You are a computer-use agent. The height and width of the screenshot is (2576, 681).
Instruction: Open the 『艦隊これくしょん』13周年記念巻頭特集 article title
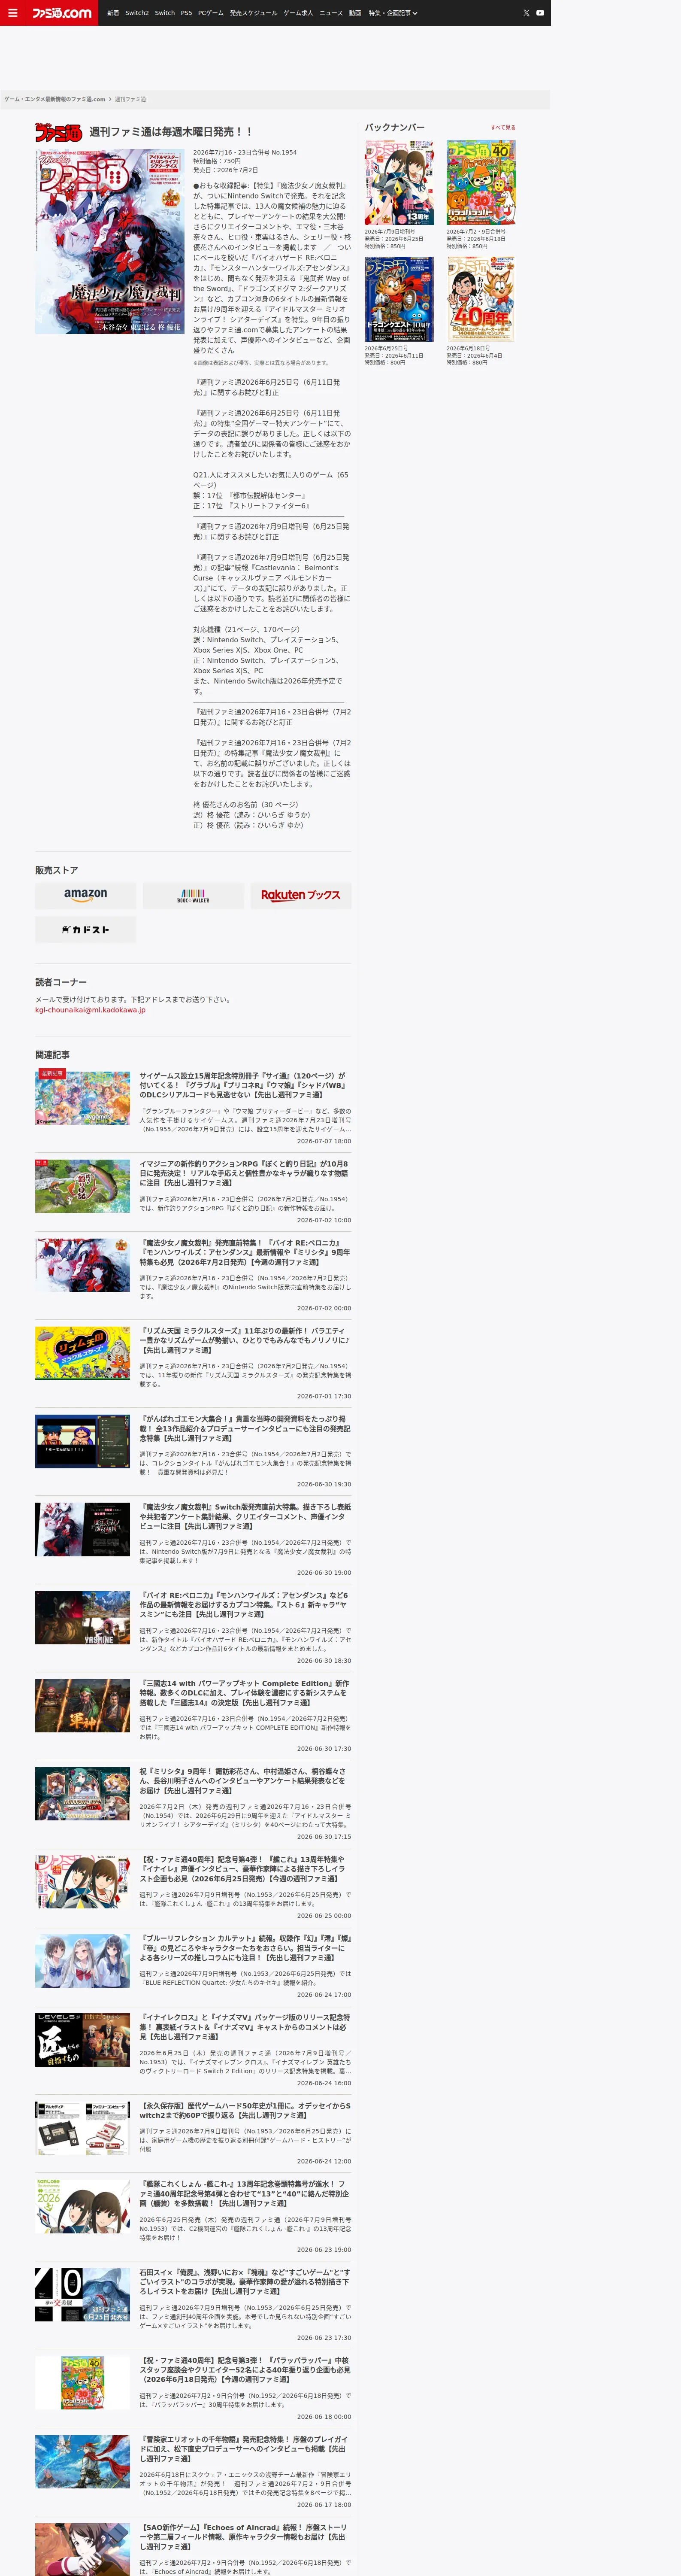pos(245,2193)
